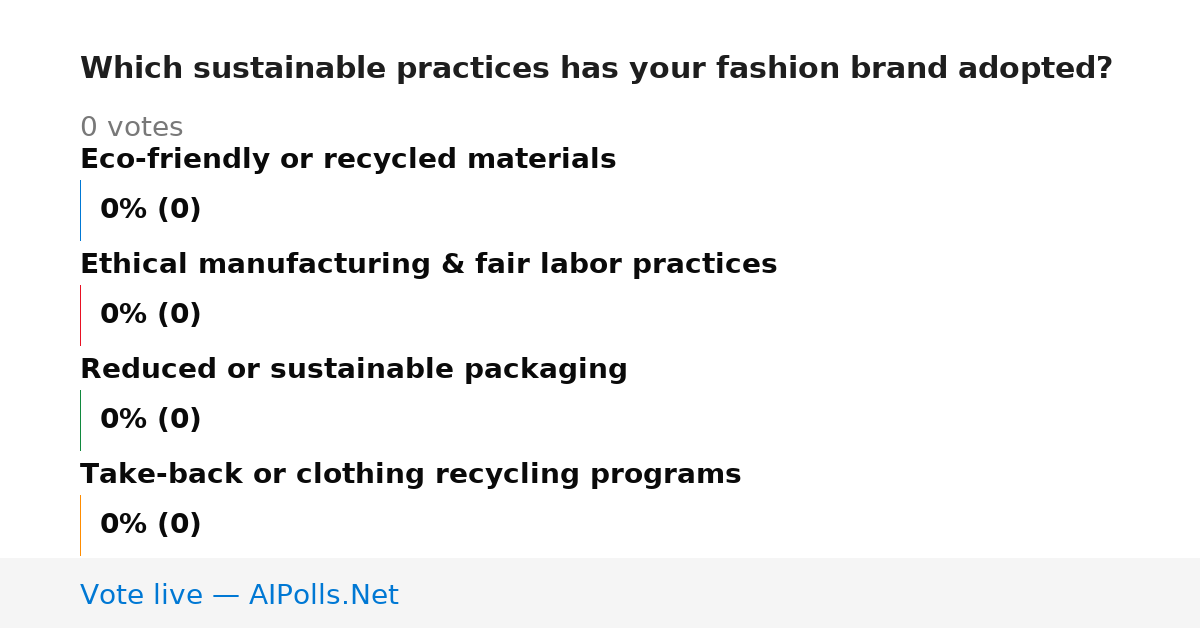The width and height of the screenshot is (1200, 628).
Task: Click the red bar under Ethical manufacturing
Action: coord(80,315)
